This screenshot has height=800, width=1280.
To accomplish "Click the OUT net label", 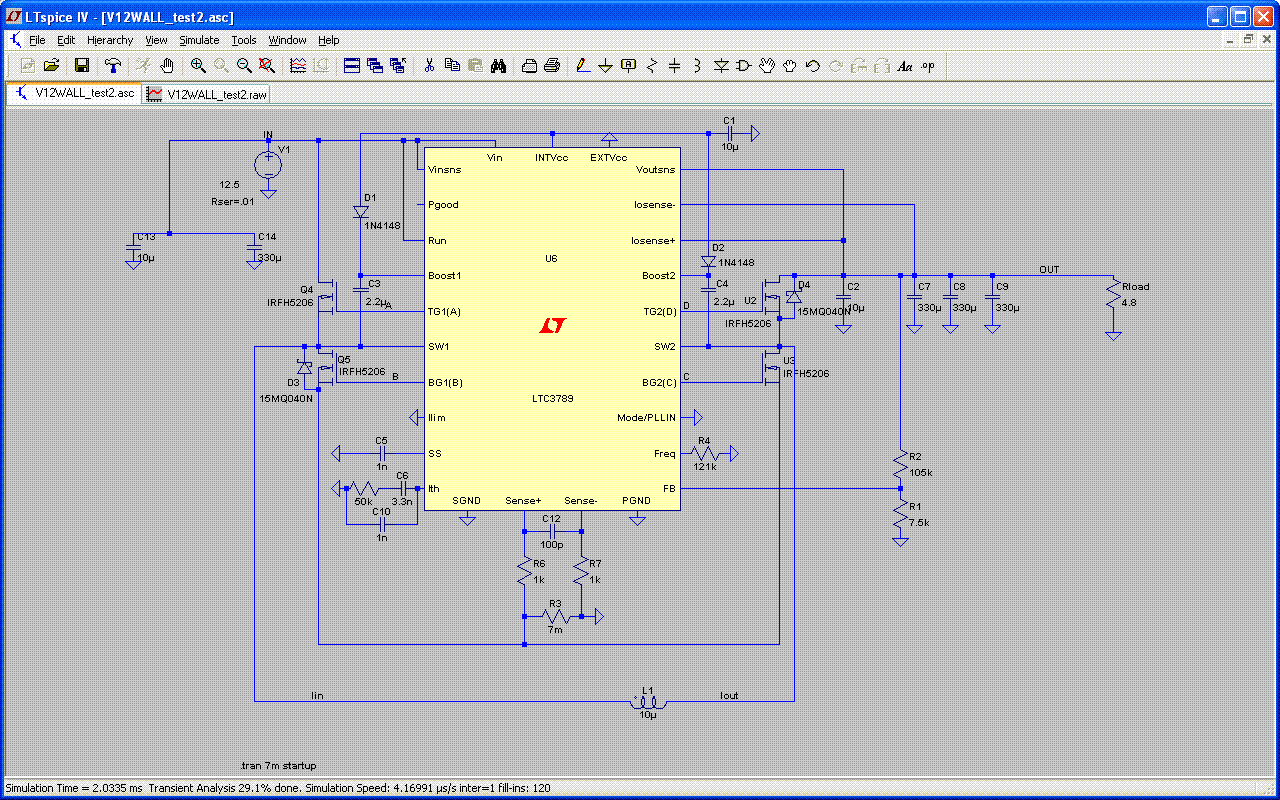I will (1049, 270).
